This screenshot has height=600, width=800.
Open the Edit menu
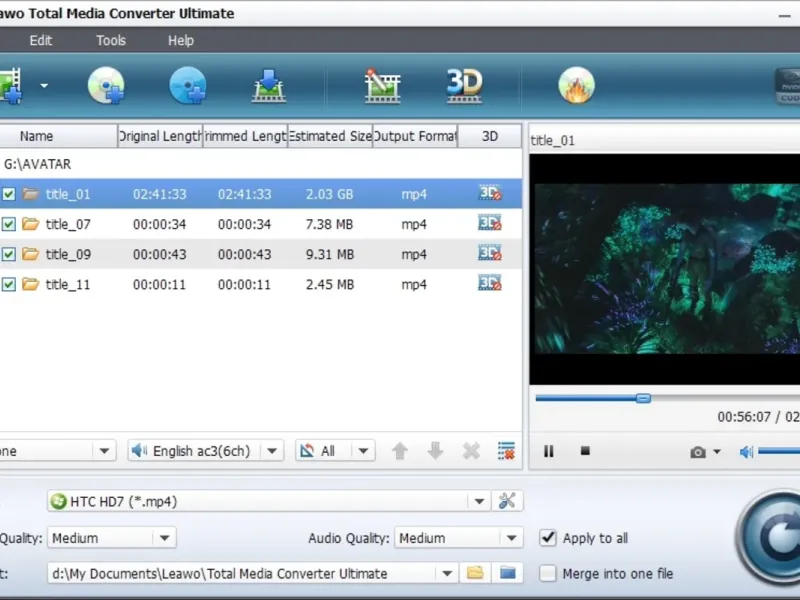click(41, 40)
